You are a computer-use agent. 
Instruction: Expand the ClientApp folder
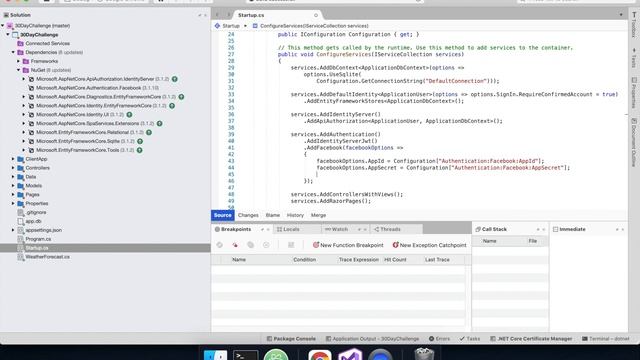[x=13, y=159]
